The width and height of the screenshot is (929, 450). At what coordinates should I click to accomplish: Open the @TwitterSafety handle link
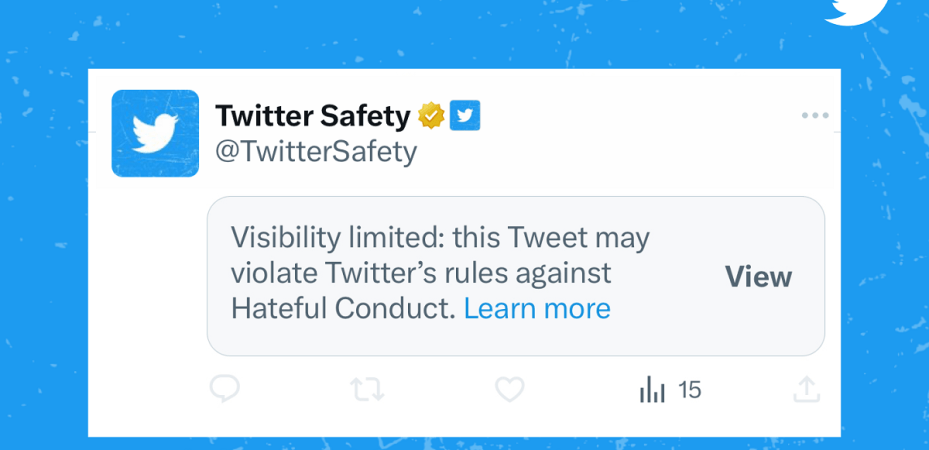[316, 152]
